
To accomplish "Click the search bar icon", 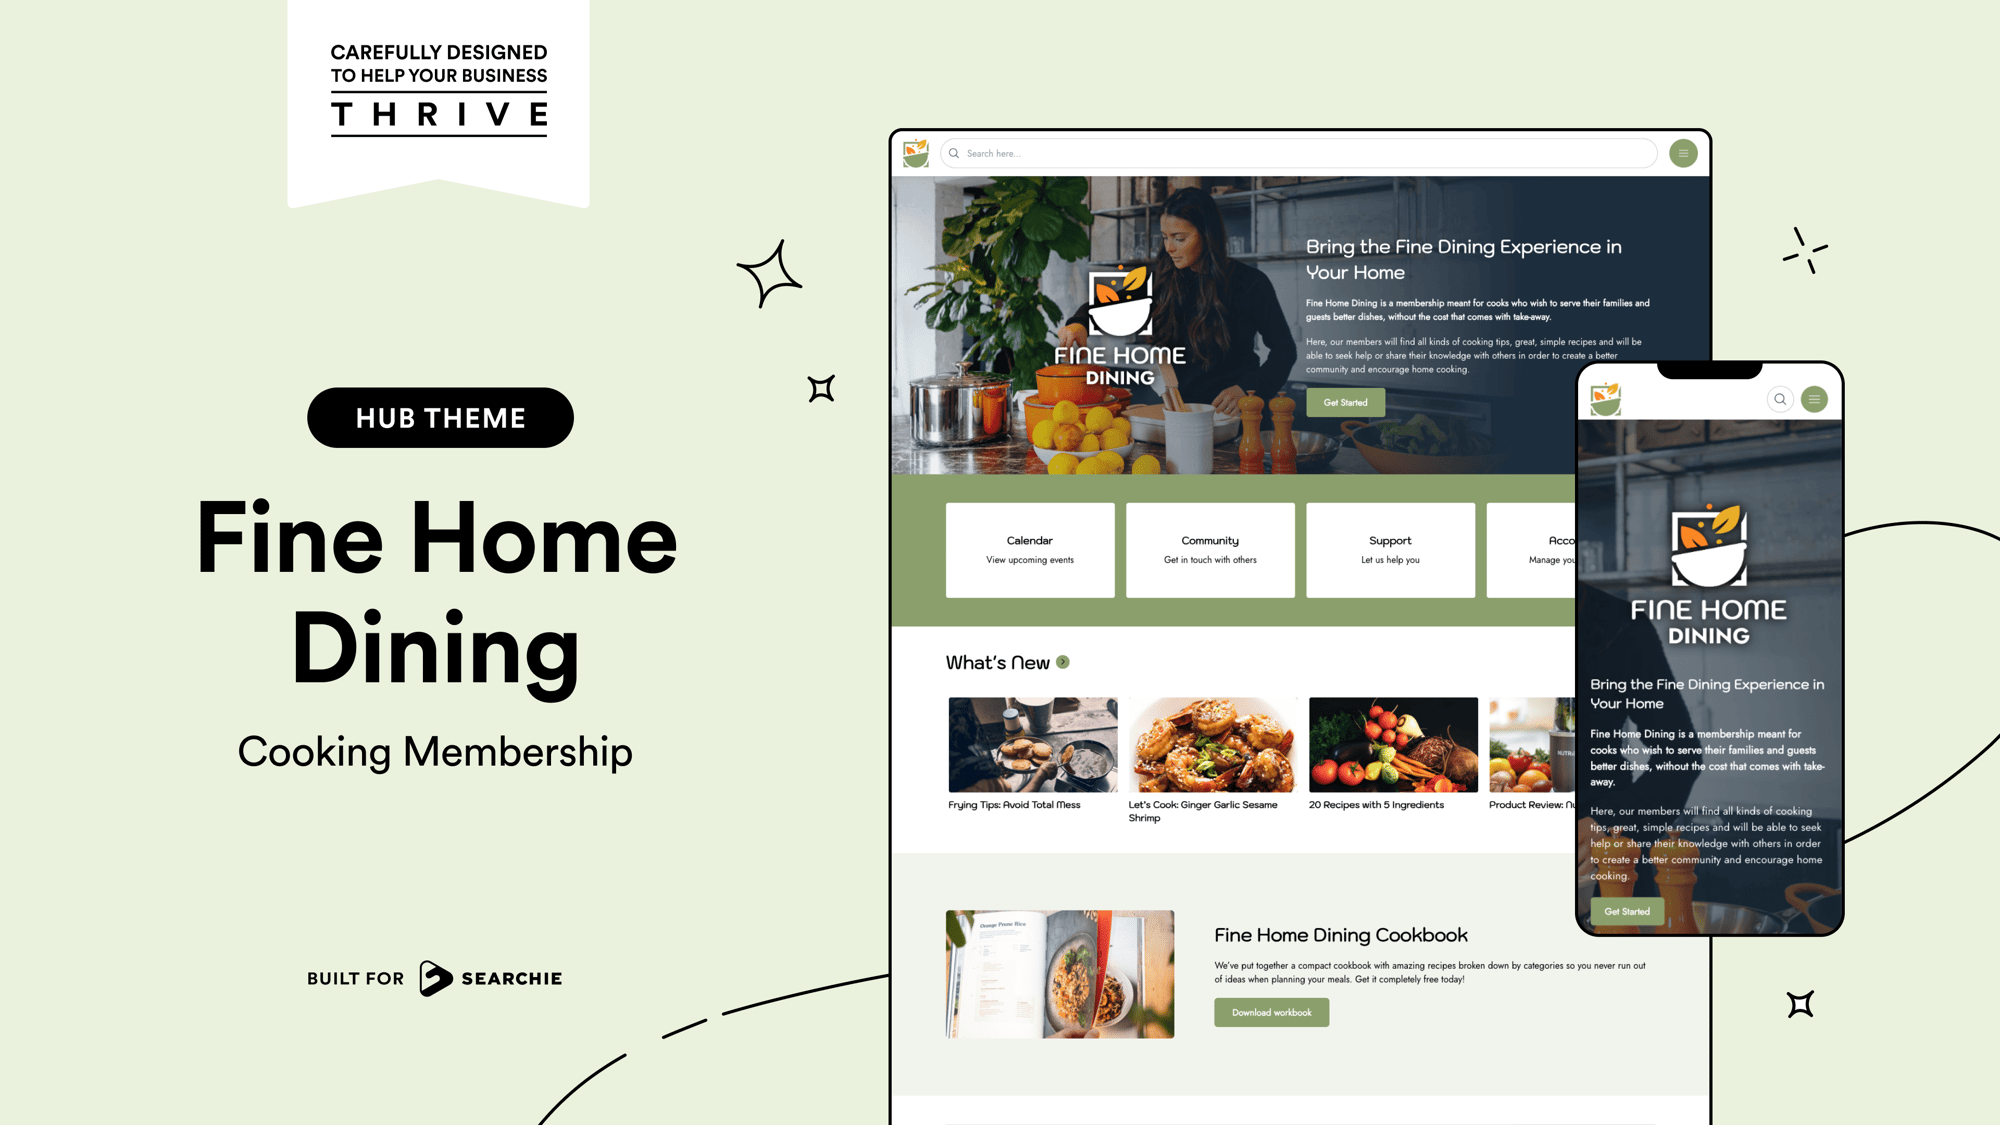I will [x=959, y=152].
